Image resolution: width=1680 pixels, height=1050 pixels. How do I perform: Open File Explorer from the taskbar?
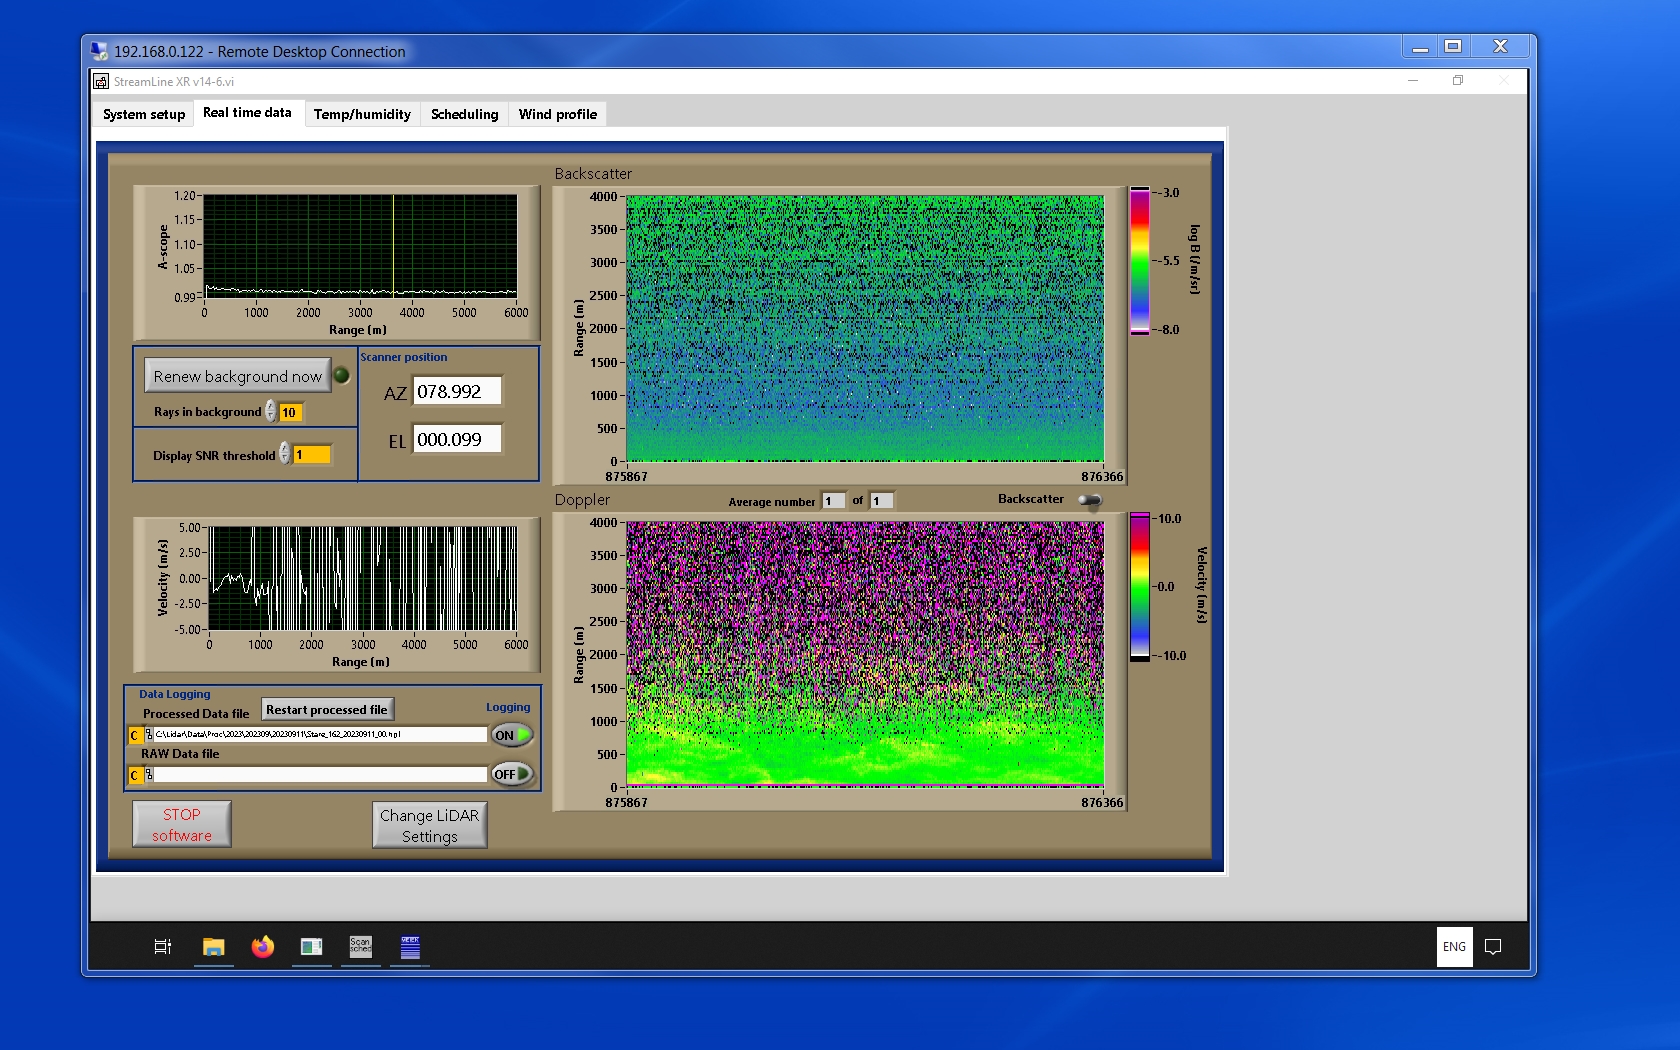(213, 946)
